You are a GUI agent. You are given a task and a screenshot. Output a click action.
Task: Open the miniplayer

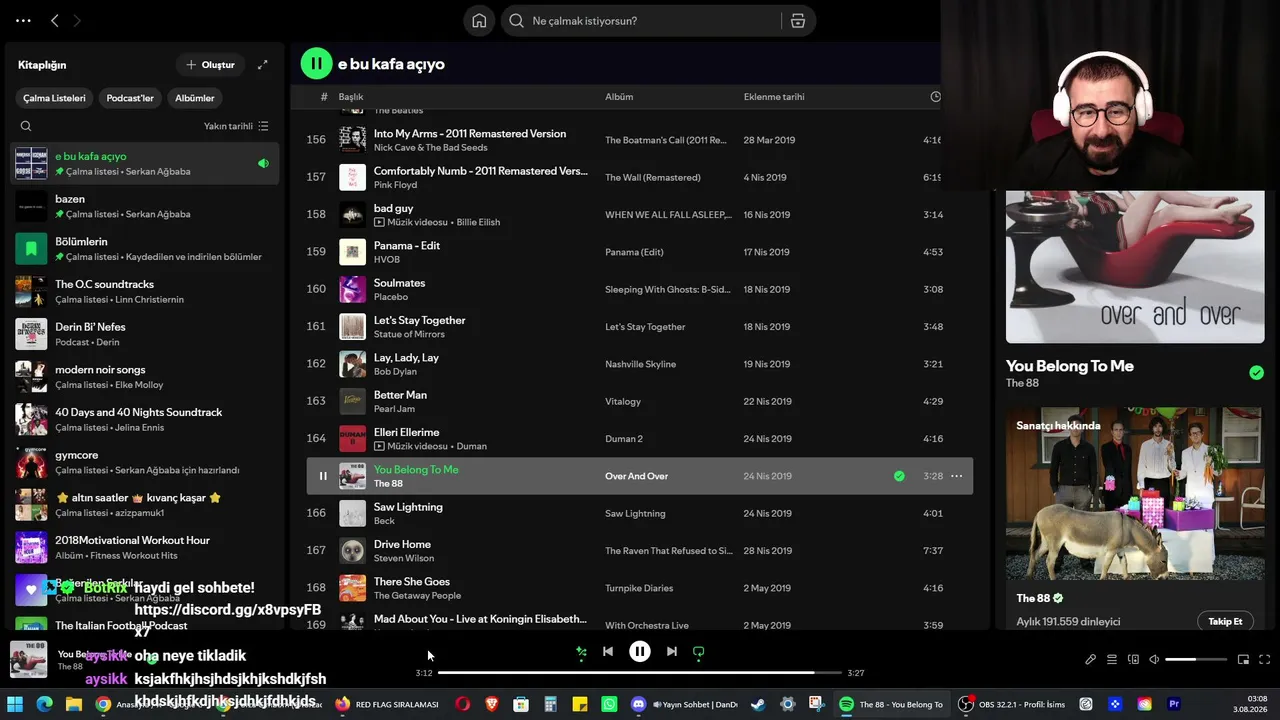(1244, 660)
